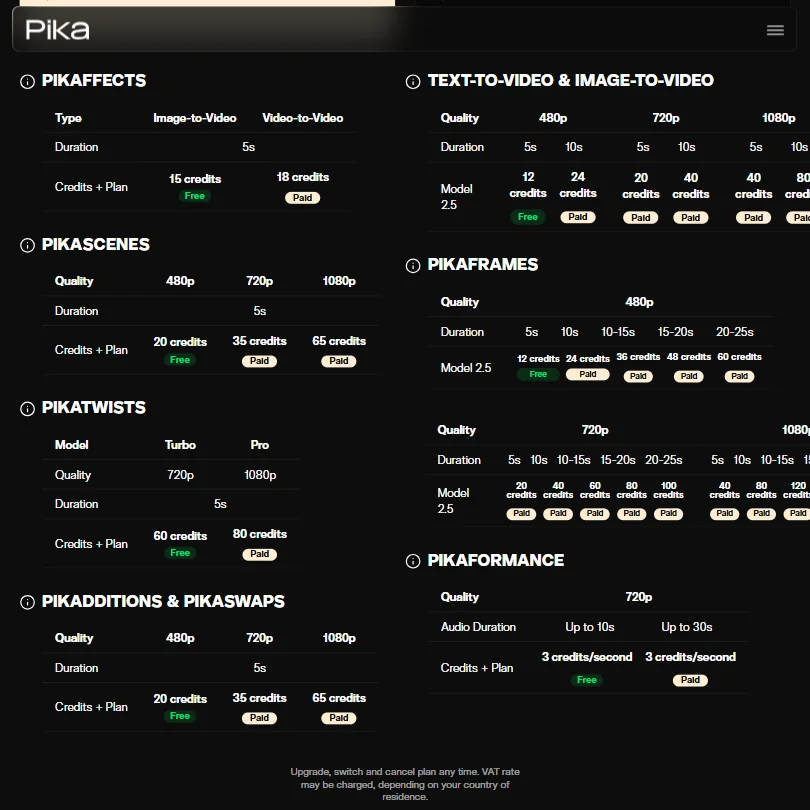Screen dimensions: 810x810
Task: Click the 60 credits value in Pikatwists
Action: [x=180, y=536]
